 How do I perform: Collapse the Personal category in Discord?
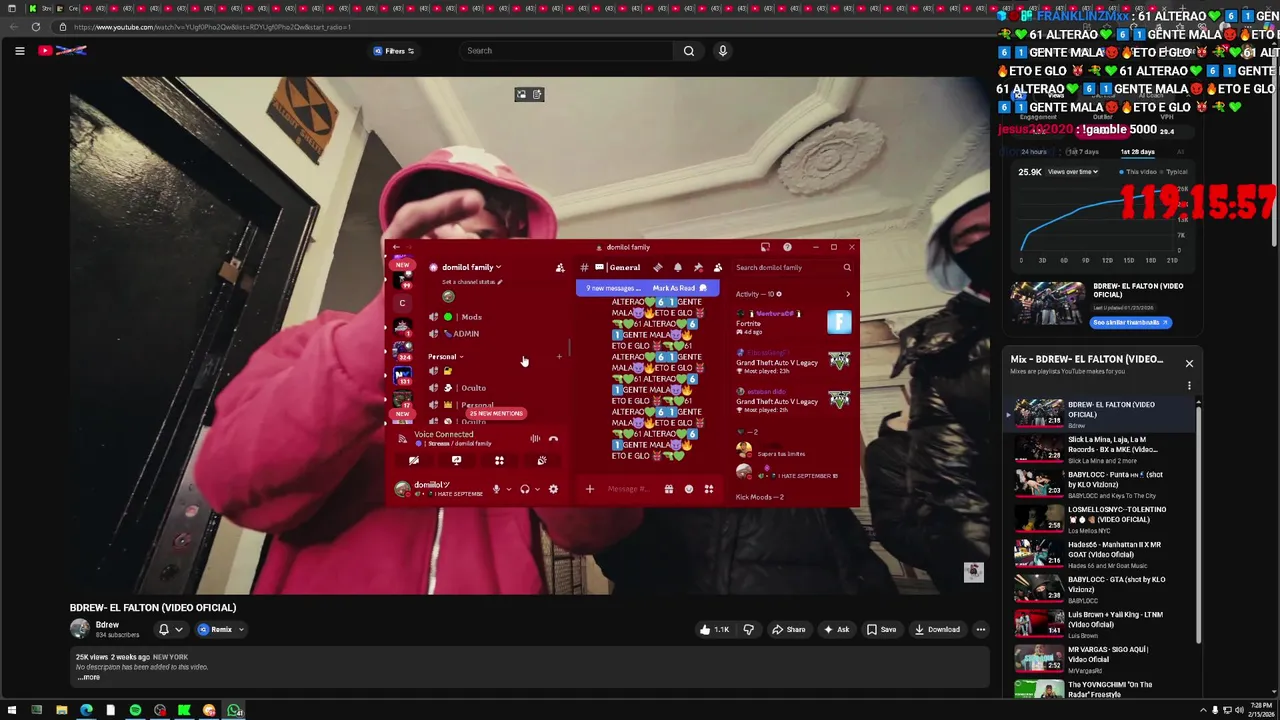coord(445,357)
